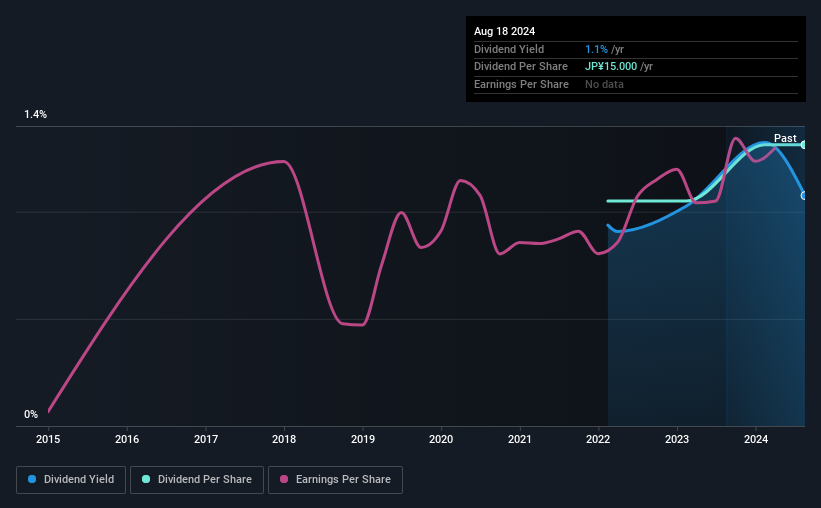The height and width of the screenshot is (508, 821).
Task: Select the Dividend Per Share endpoint marker
Action: [804, 145]
